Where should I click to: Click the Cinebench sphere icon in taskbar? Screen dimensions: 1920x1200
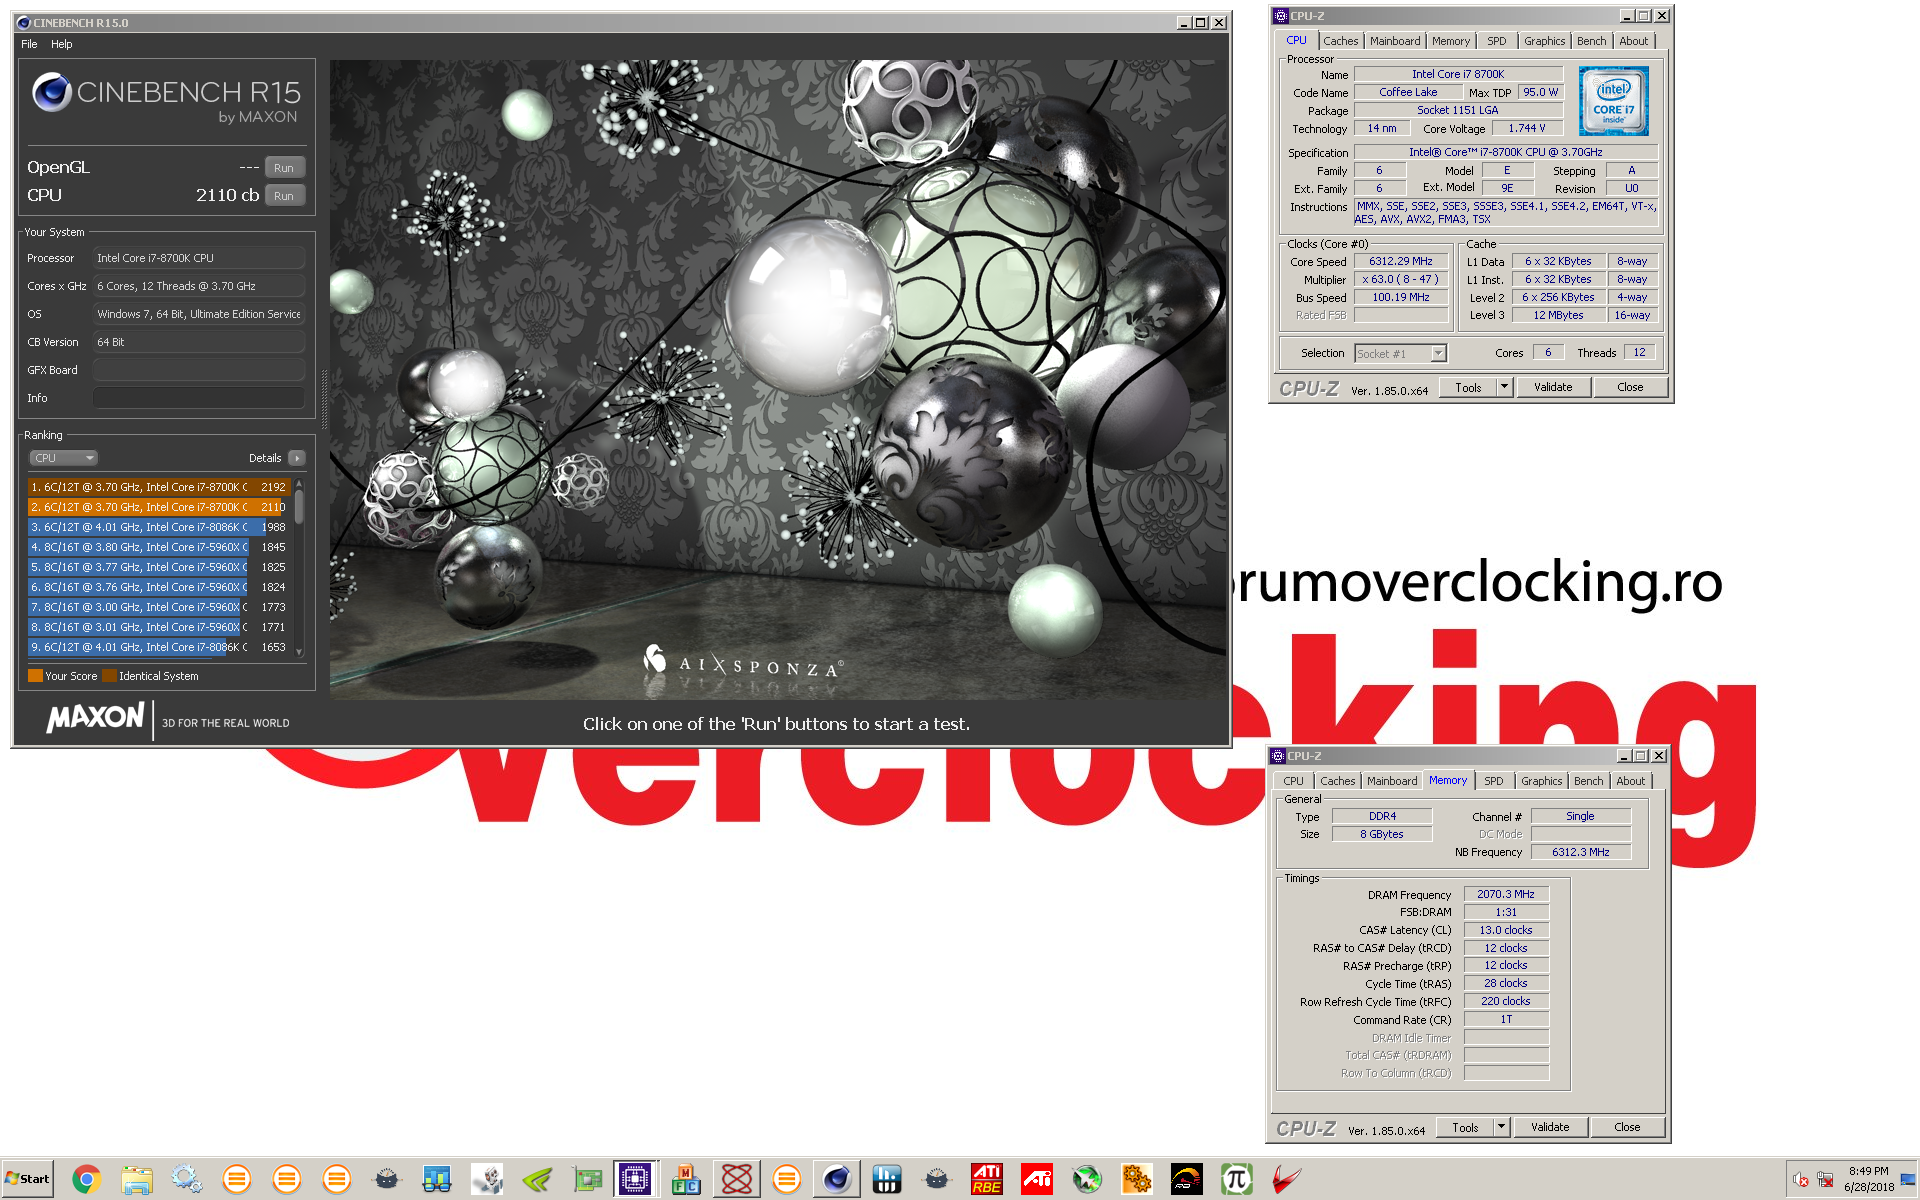pyautogui.click(x=836, y=1180)
